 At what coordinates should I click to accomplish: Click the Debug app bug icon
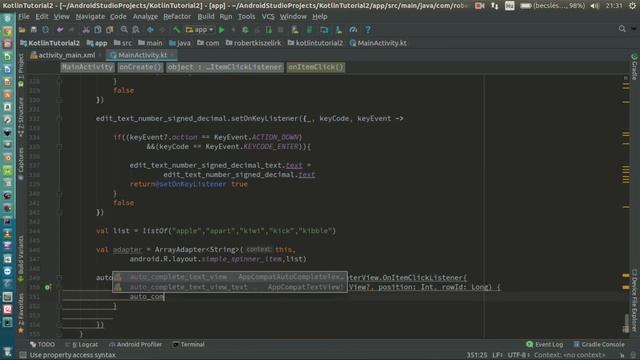(245, 30)
